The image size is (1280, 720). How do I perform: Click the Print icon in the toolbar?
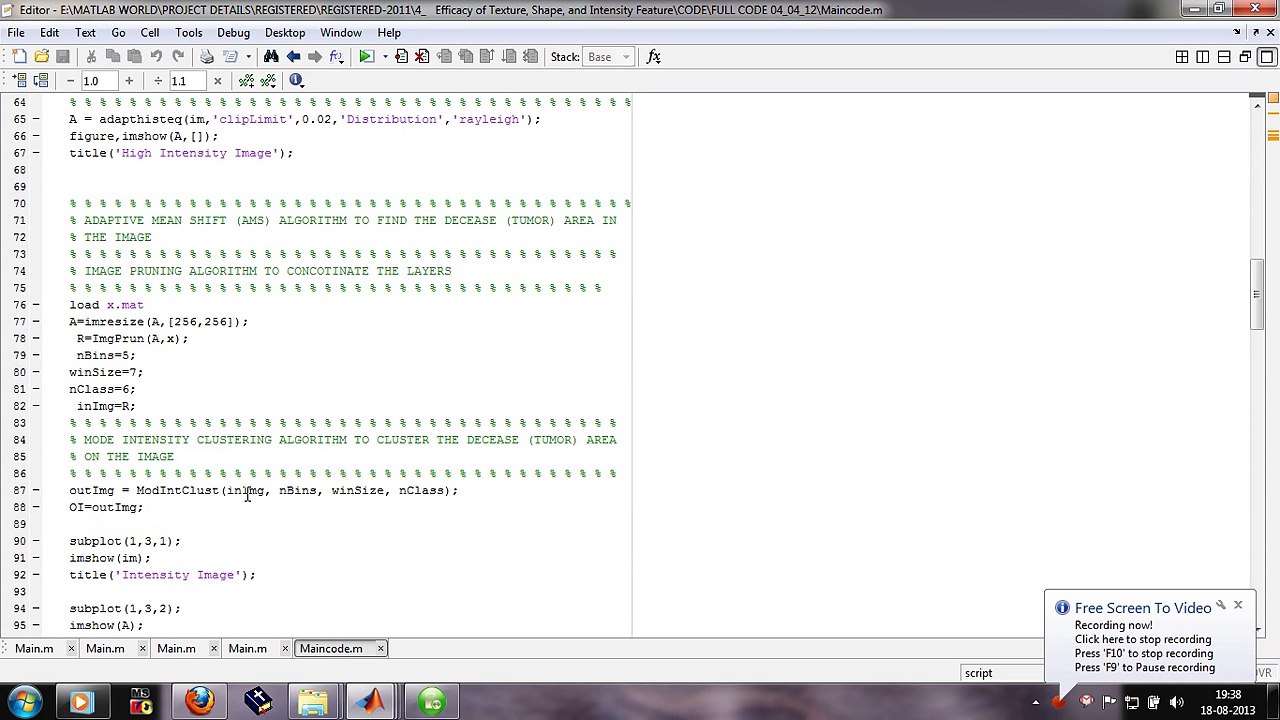207,57
